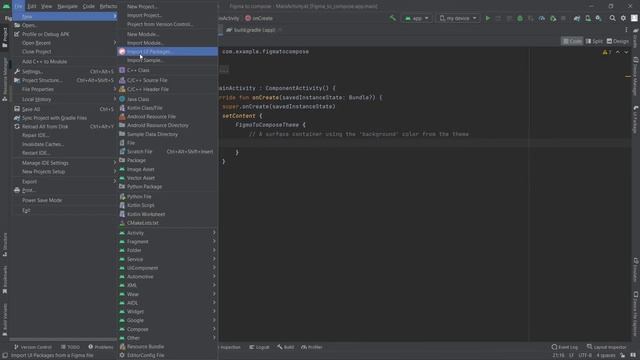Open Build Variants in left sidebar
The image size is (640, 360).
pos(5,320)
